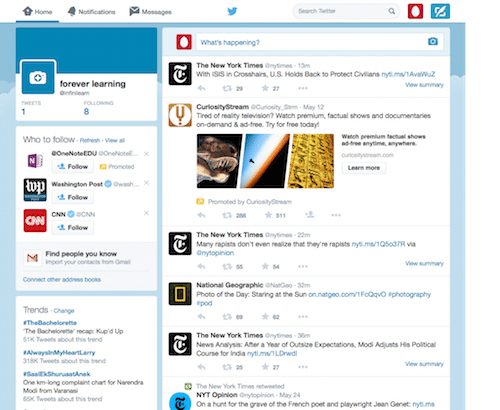Open the nyti.ms/1AvaWuZ link

[x=408, y=74]
